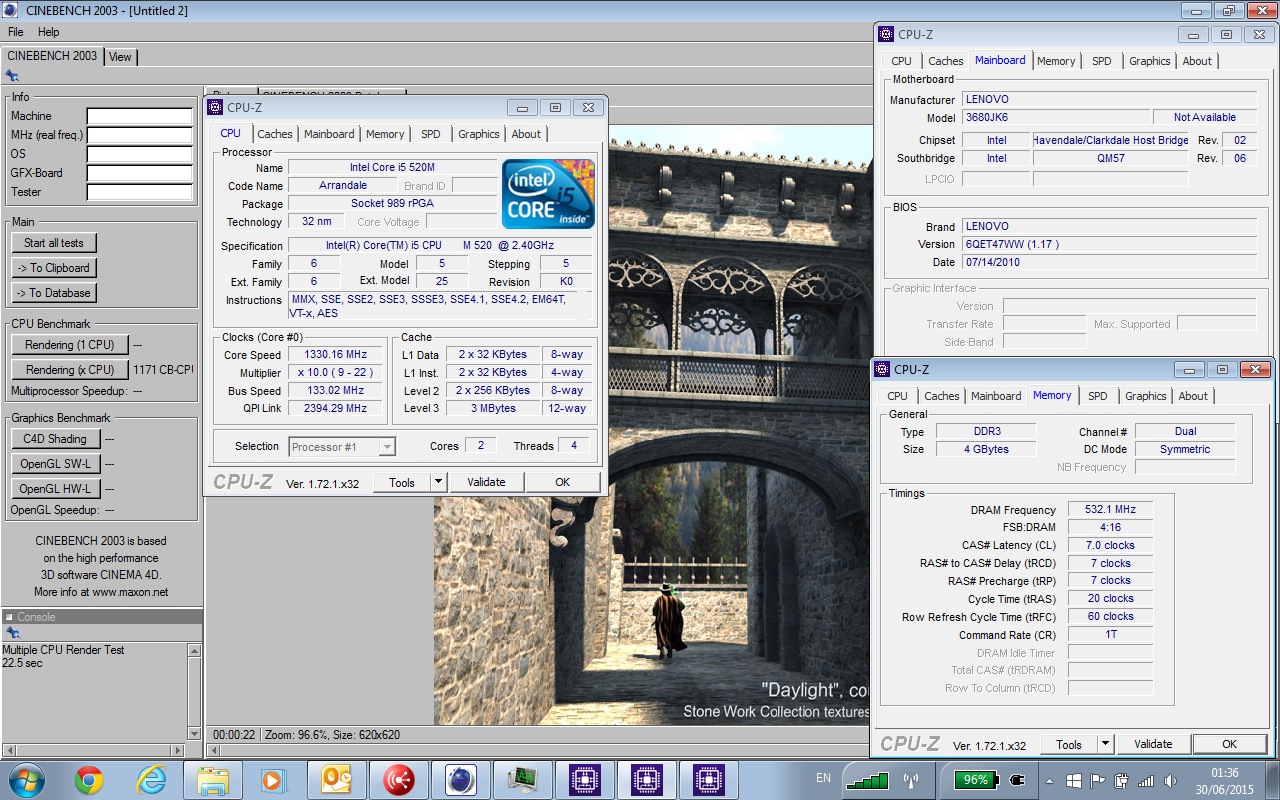This screenshot has height=800, width=1280.
Task: Click CPU-Z Memory window title icon
Action: coord(883,370)
